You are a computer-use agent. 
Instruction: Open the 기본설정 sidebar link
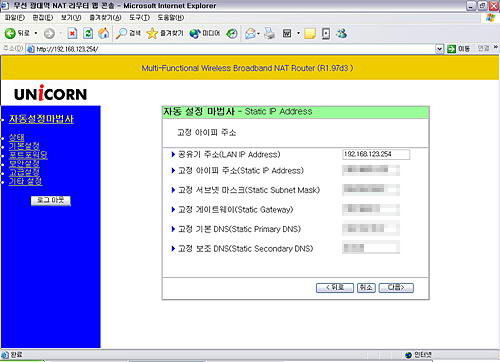pos(24,146)
